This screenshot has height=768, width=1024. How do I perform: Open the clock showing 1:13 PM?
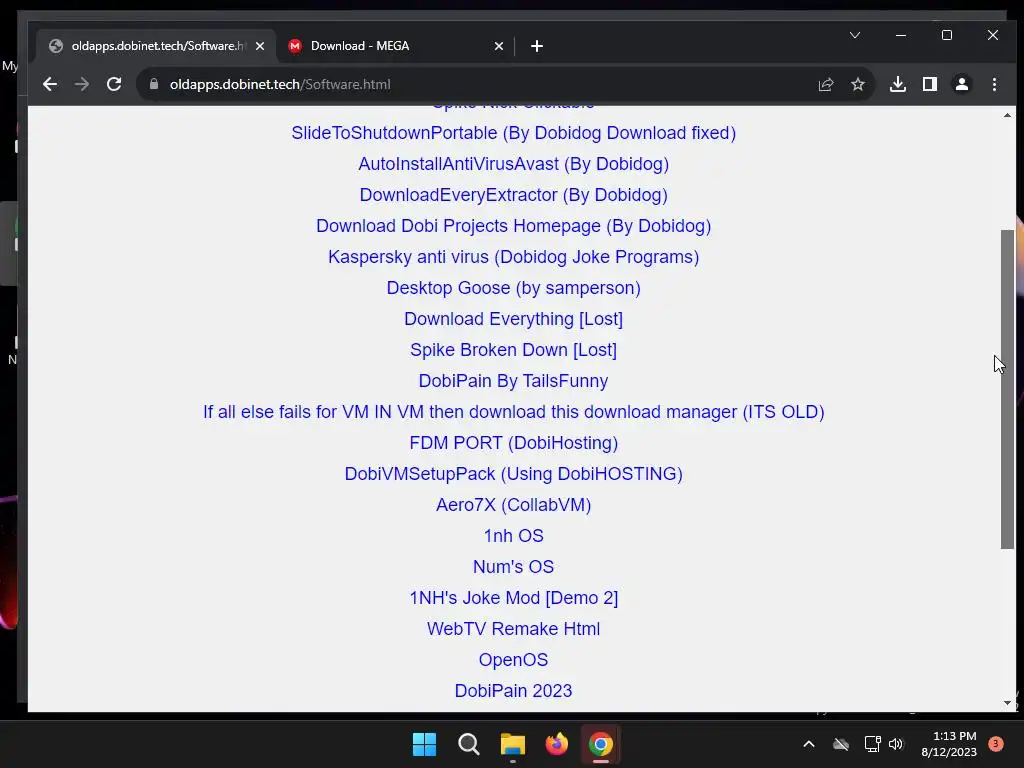[x=949, y=744]
